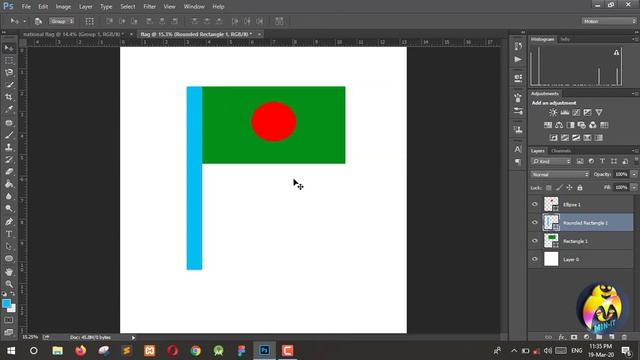Select the Rectangular Marquee tool
640x360 pixels.
tap(9, 60)
